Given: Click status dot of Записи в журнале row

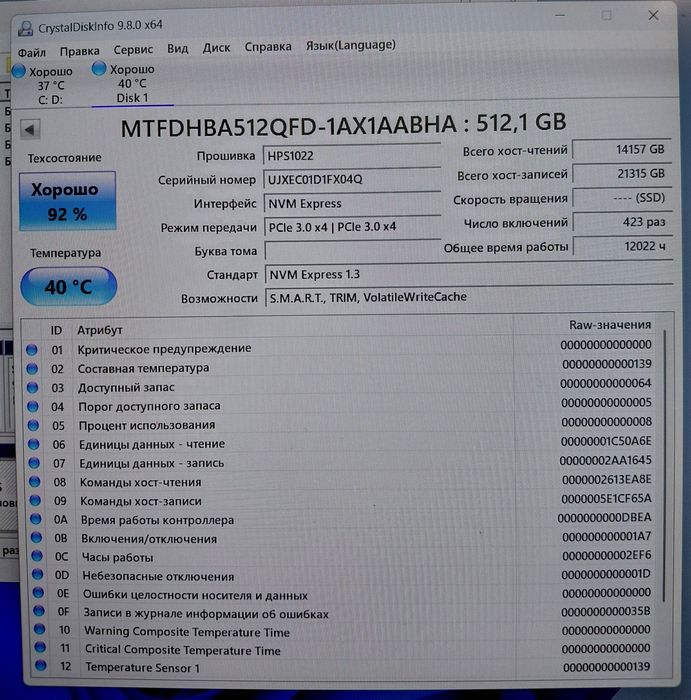Looking at the screenshot, I should click(x=39, y=611).
